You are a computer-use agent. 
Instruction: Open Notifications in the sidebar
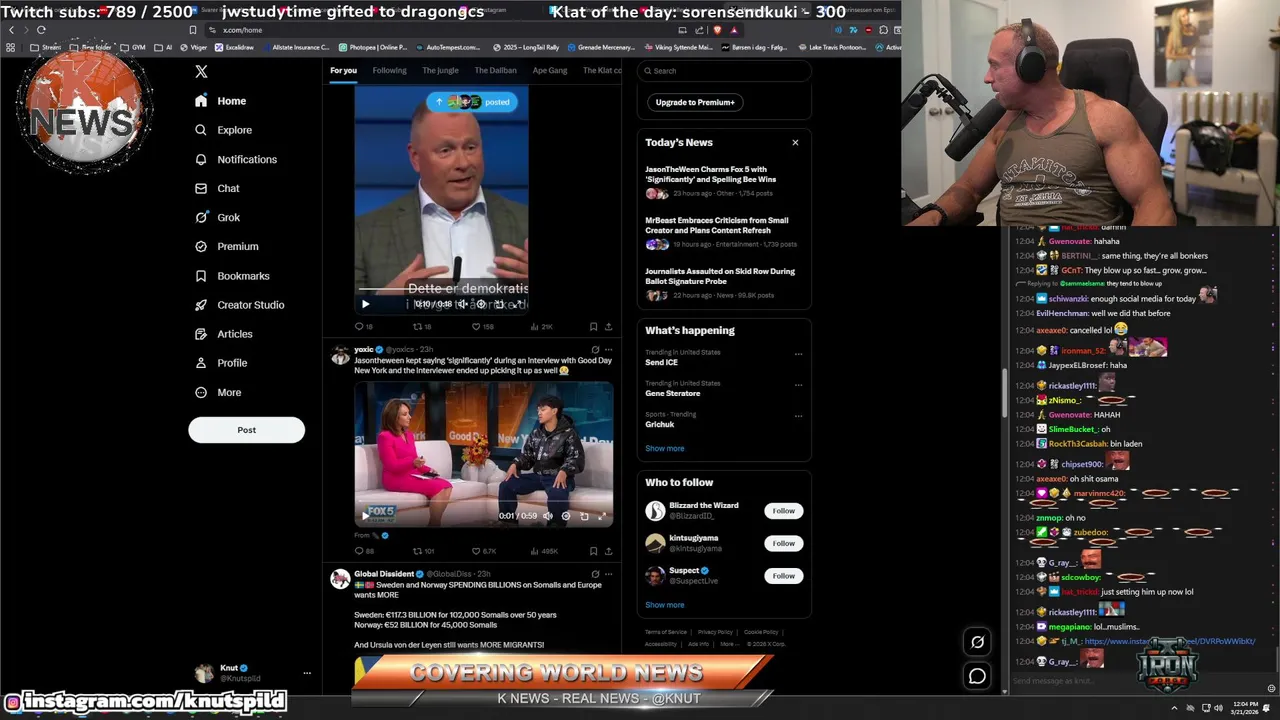click(235, 159)
